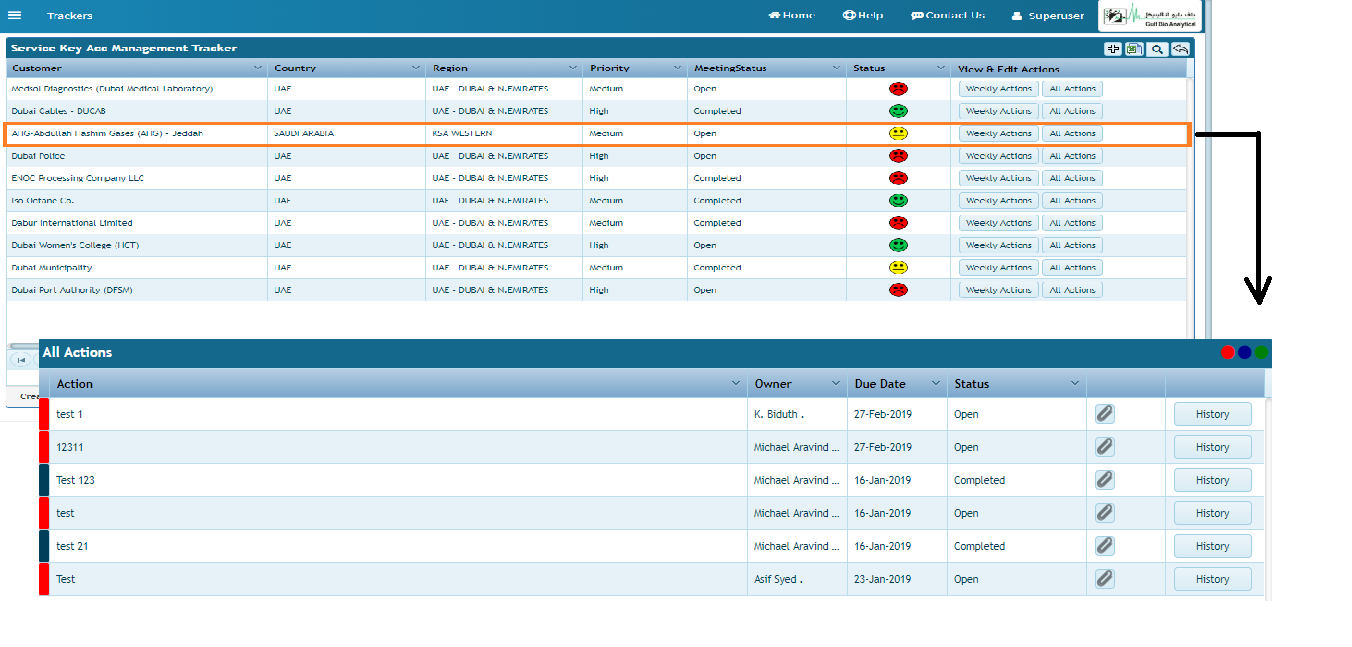Click the green status face for Dubai Cables
This screenshot has height=647, width=1352.
pyautogui.click(x=898, y=111)
